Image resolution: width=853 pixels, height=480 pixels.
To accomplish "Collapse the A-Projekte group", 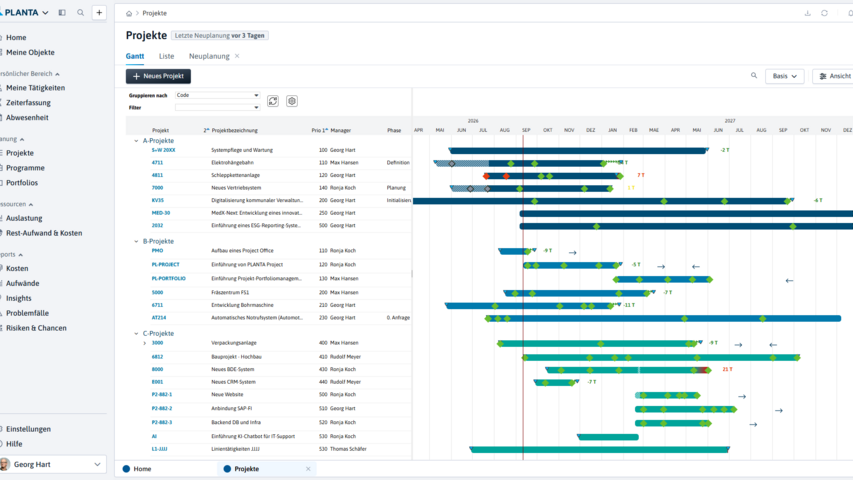I will point(137,141).
